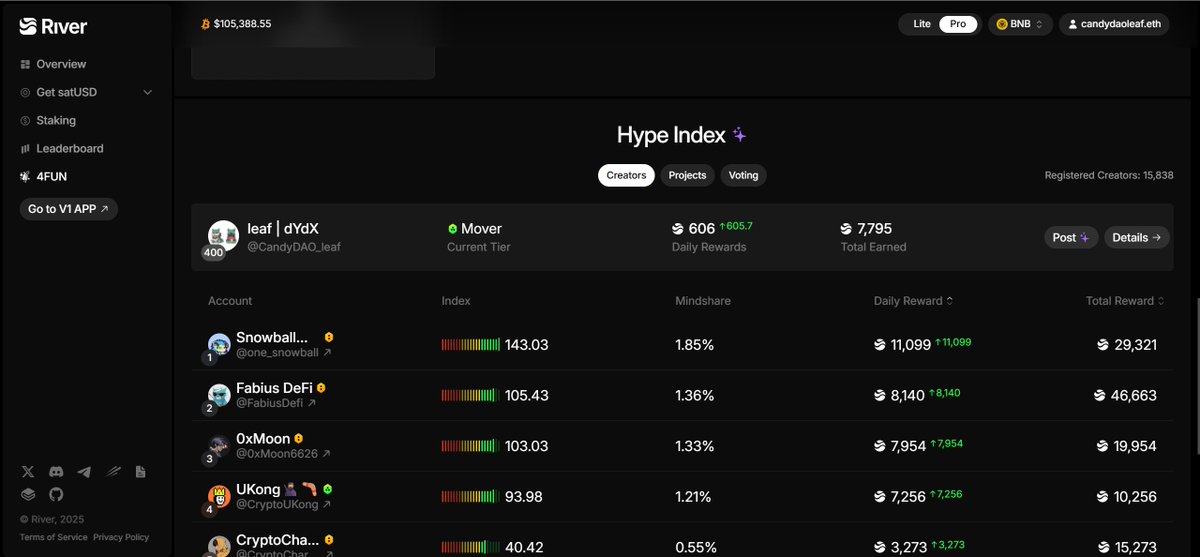
Task: Open the Discord icon in sidebar footer
Action: click(56, 471)
